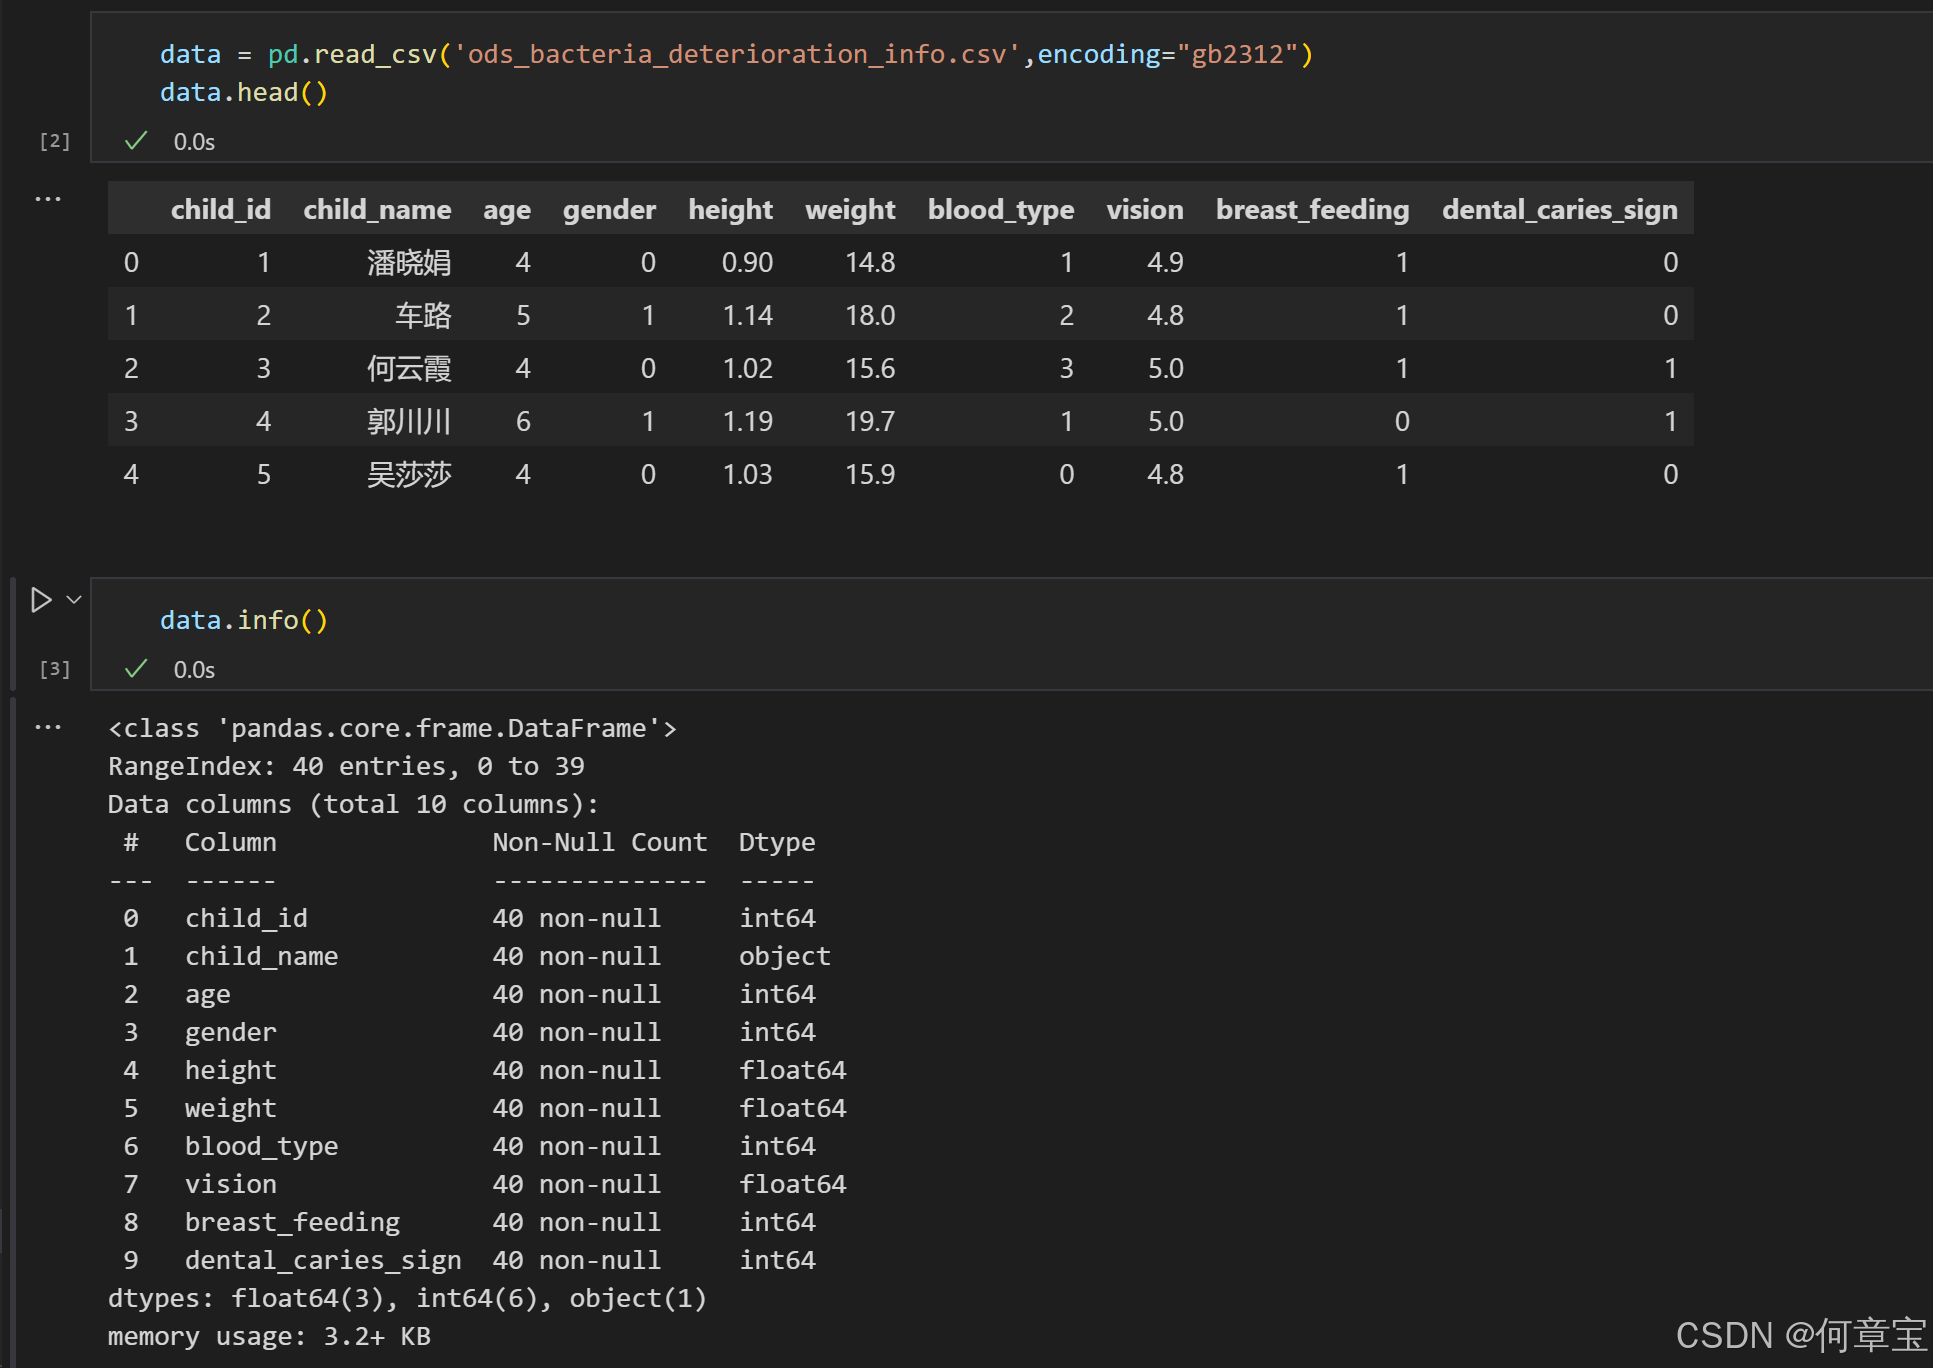Select the table cell with name 潘晓娟

click(408, 263)
